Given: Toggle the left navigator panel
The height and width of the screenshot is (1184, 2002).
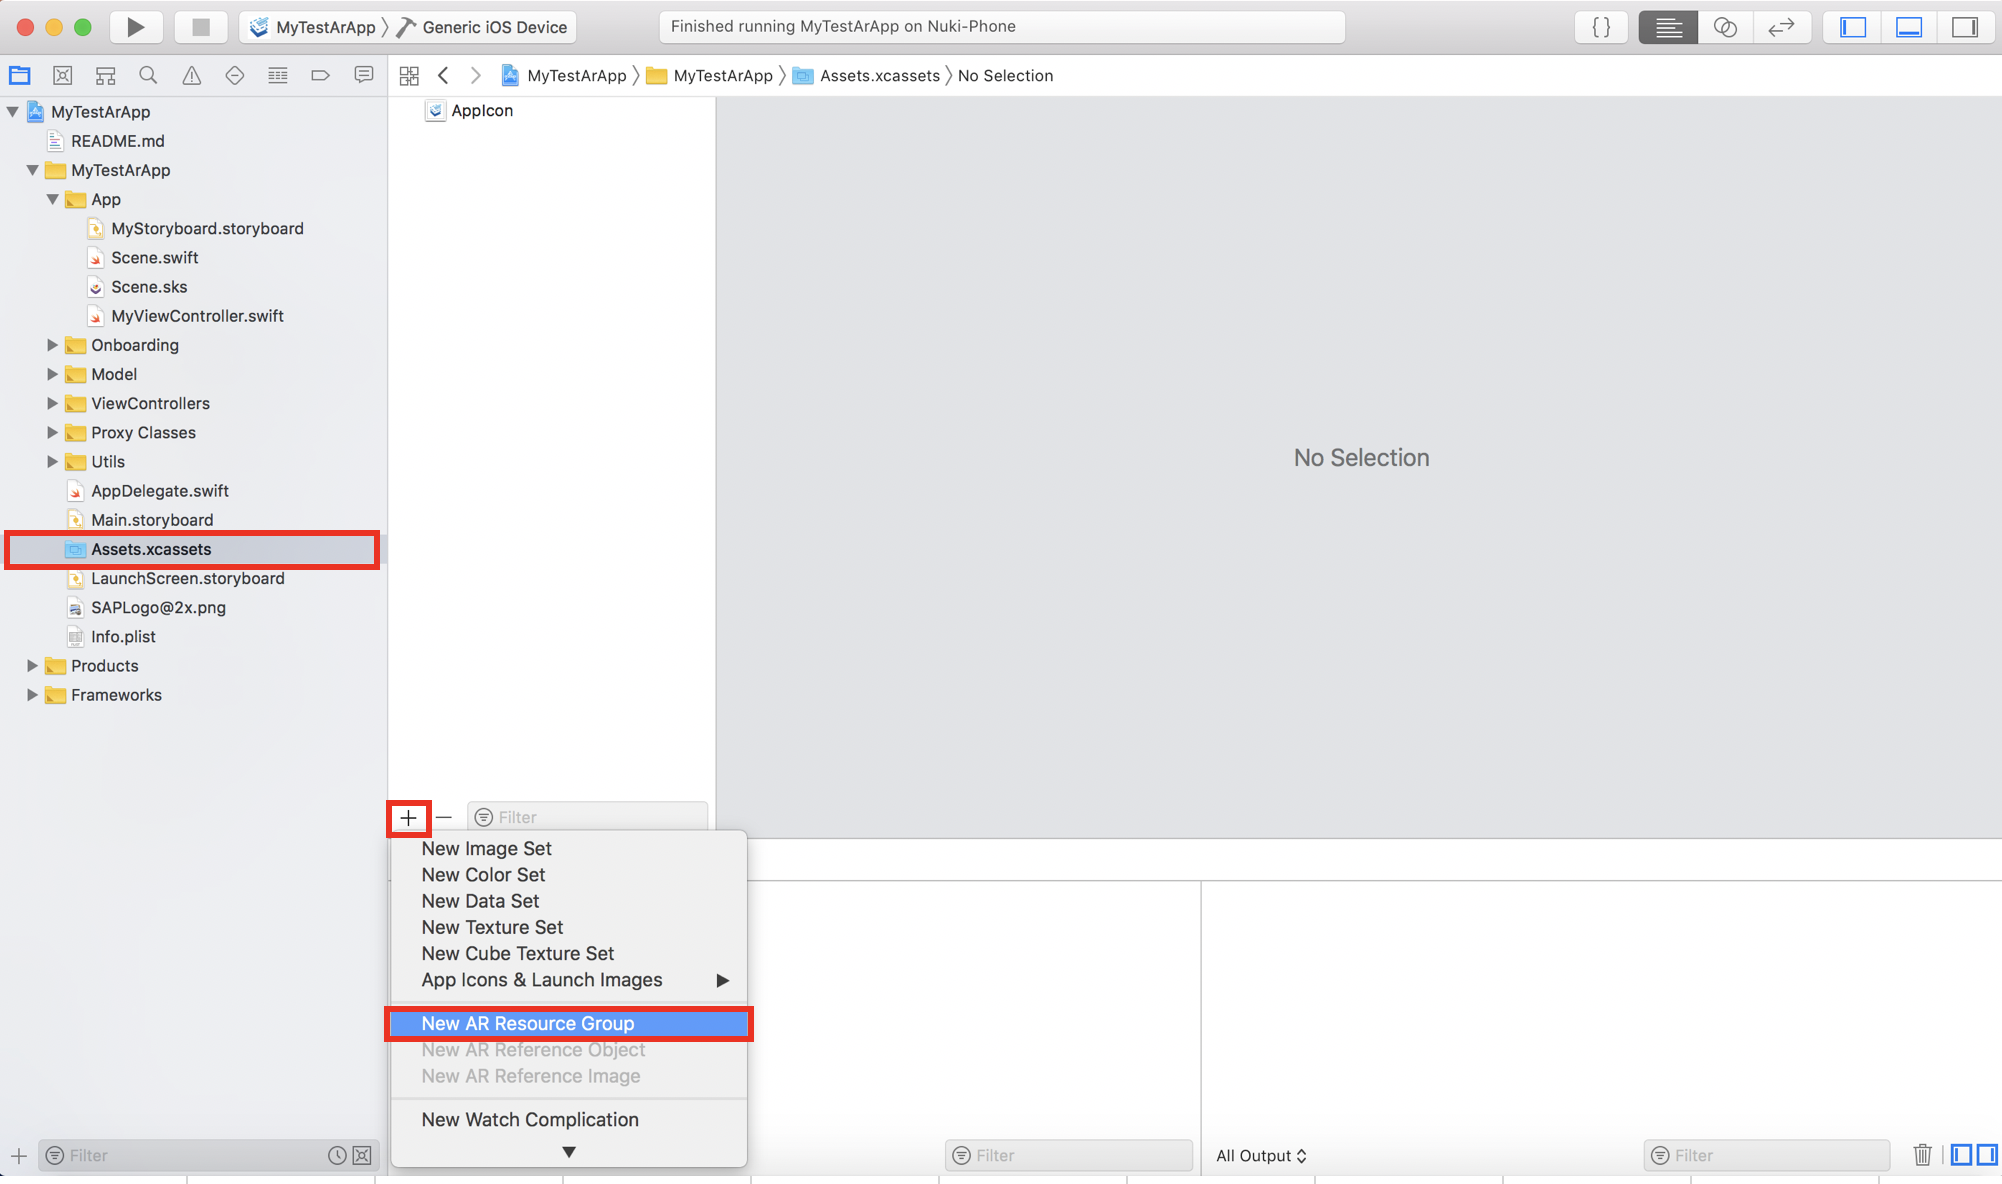Looking at the screenshot, I should click(1853, 27).
